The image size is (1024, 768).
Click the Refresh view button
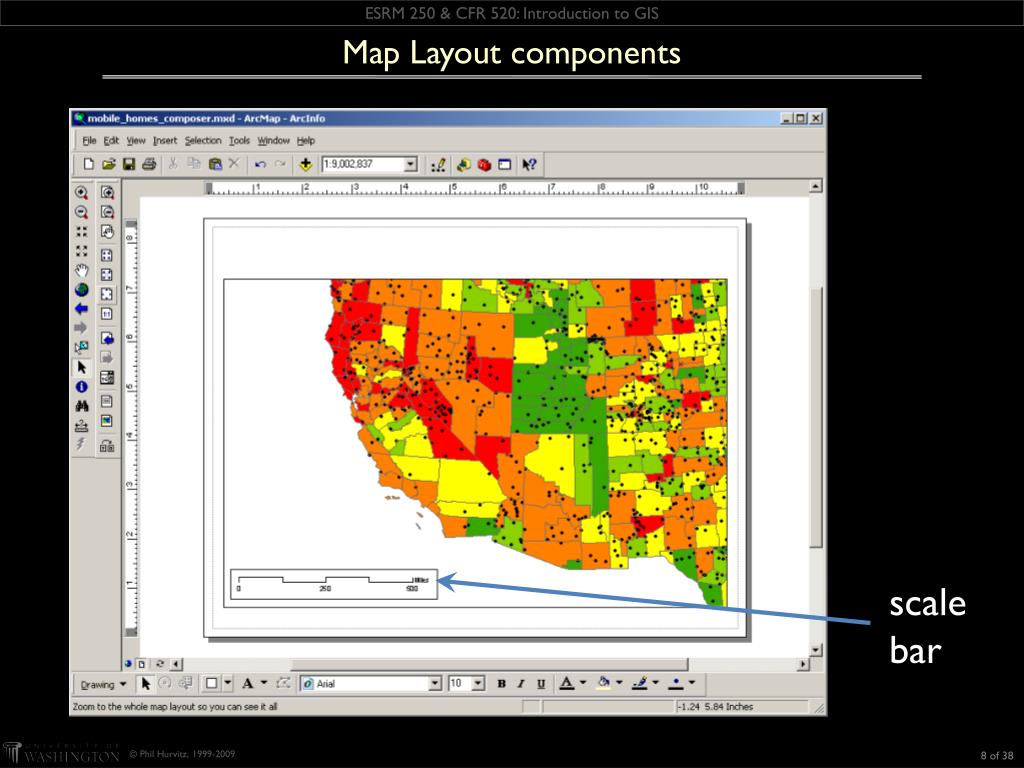tap(159, 664)
